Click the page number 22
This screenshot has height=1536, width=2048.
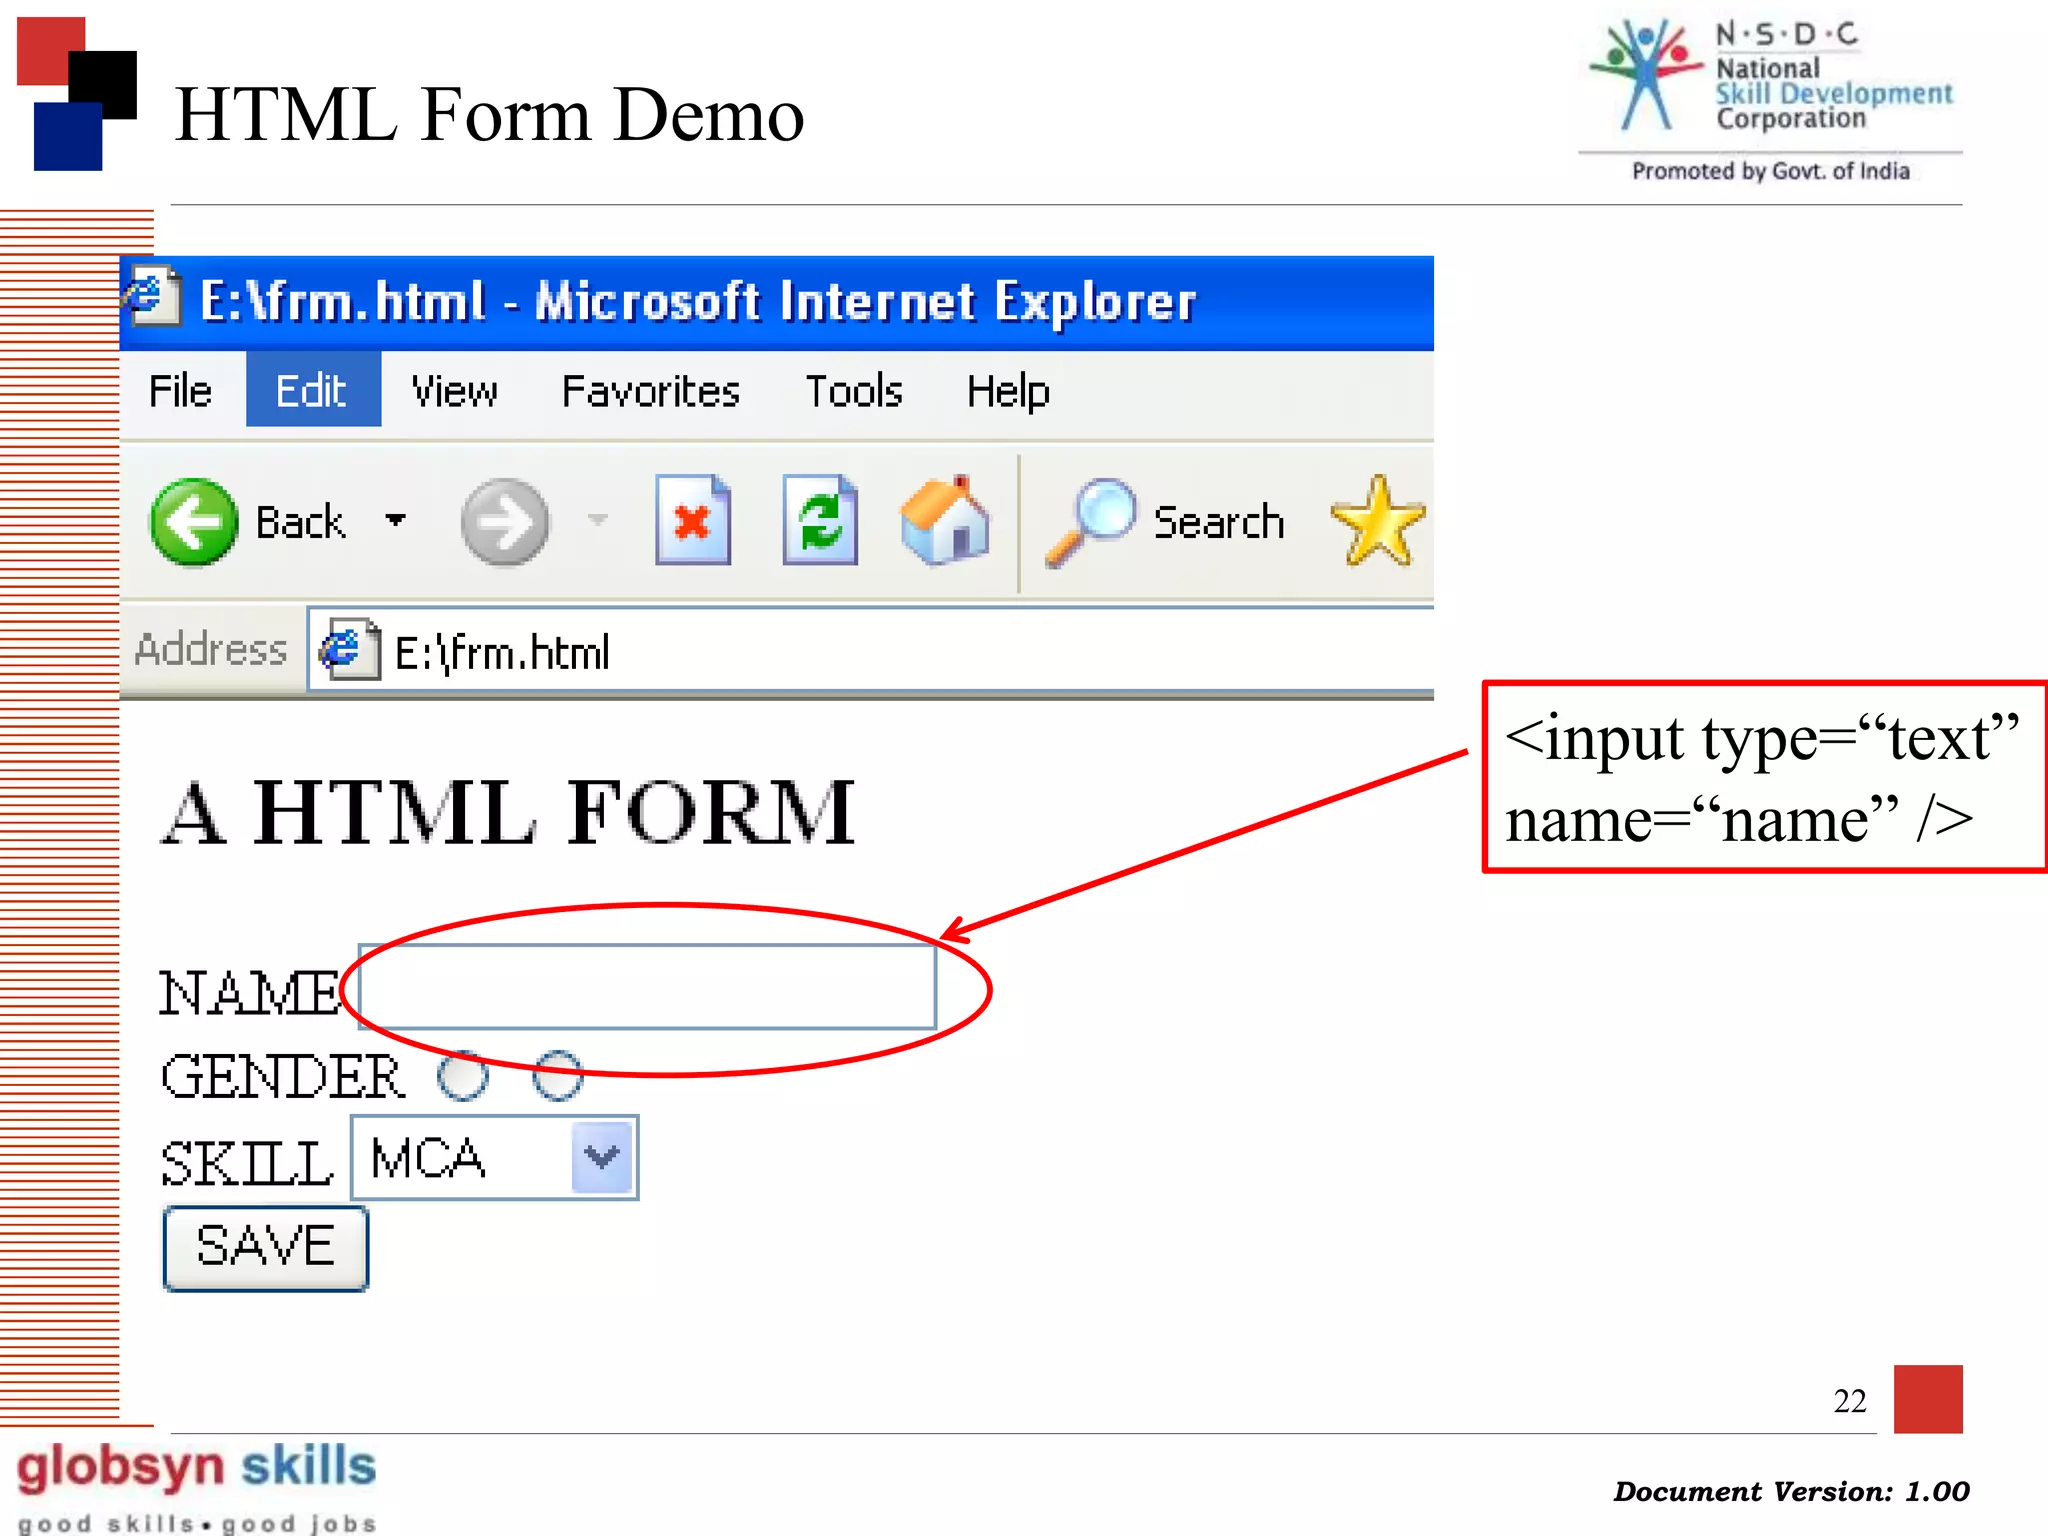[x=1850, y=1401]
